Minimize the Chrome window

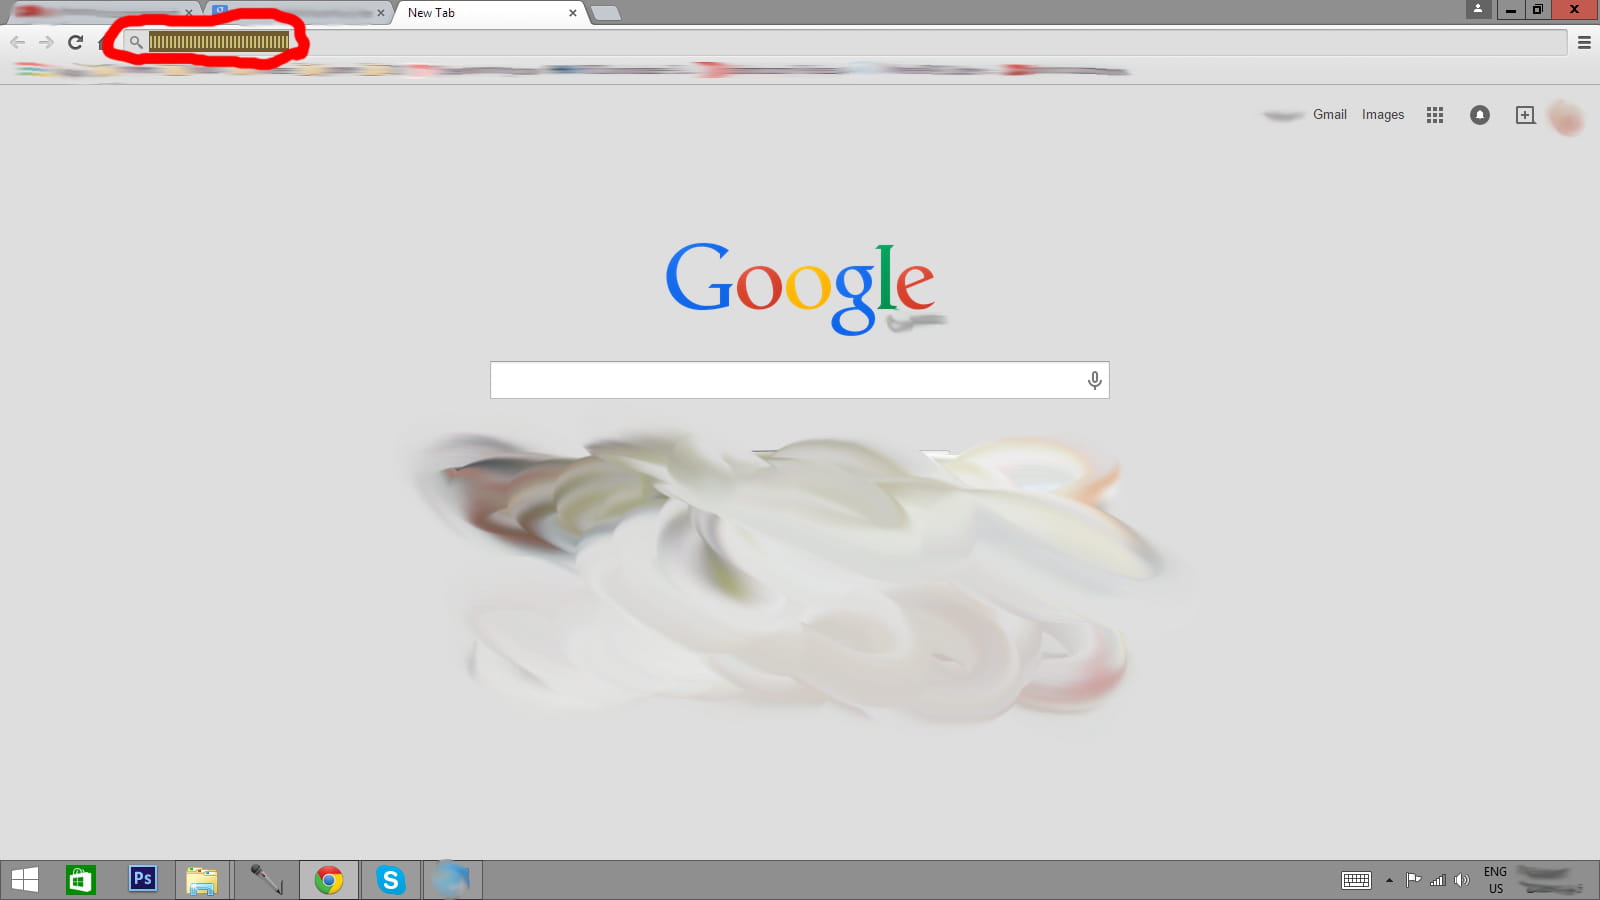[1511, 10]
